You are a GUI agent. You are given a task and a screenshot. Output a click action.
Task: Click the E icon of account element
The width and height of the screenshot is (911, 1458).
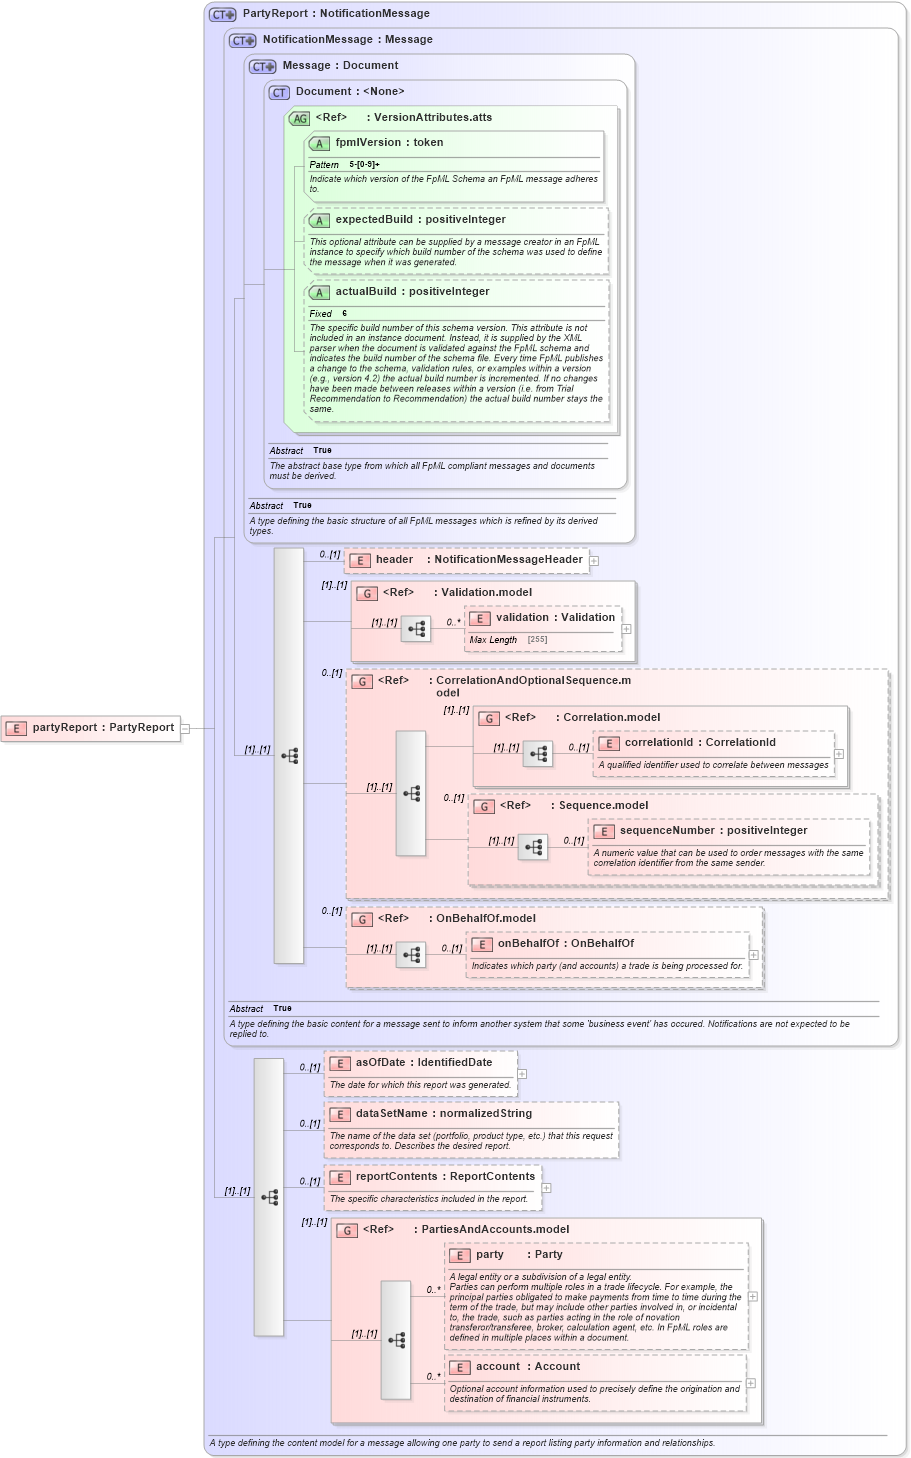pos(459,1367)
